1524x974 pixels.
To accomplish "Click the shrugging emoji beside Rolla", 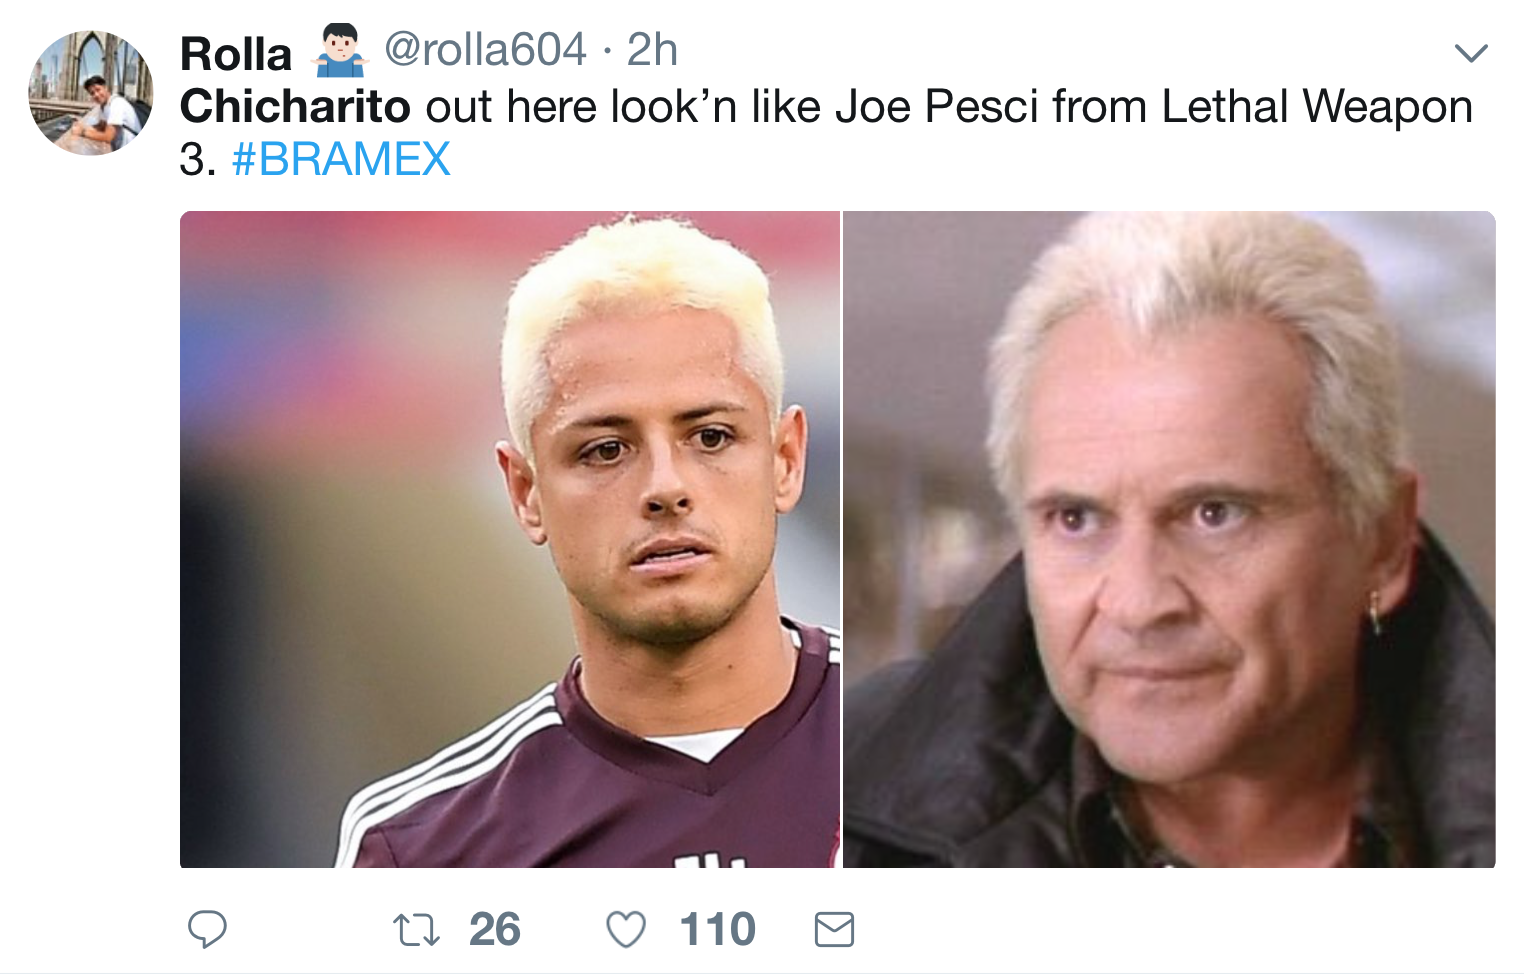I will (x=340, y=51).
